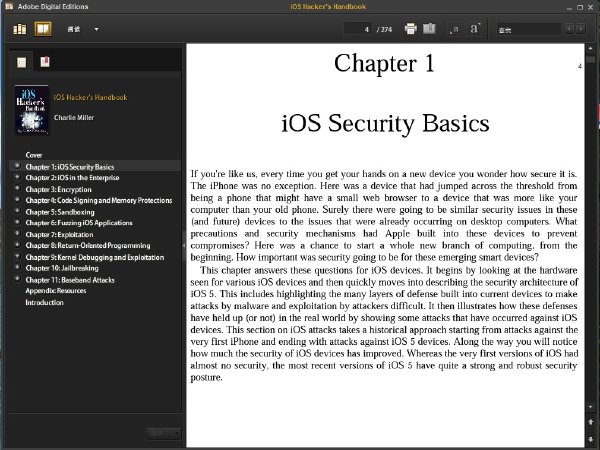Maximize the Adobe Digital Editions window
600x450 pixels.
[x=580, y=7]
